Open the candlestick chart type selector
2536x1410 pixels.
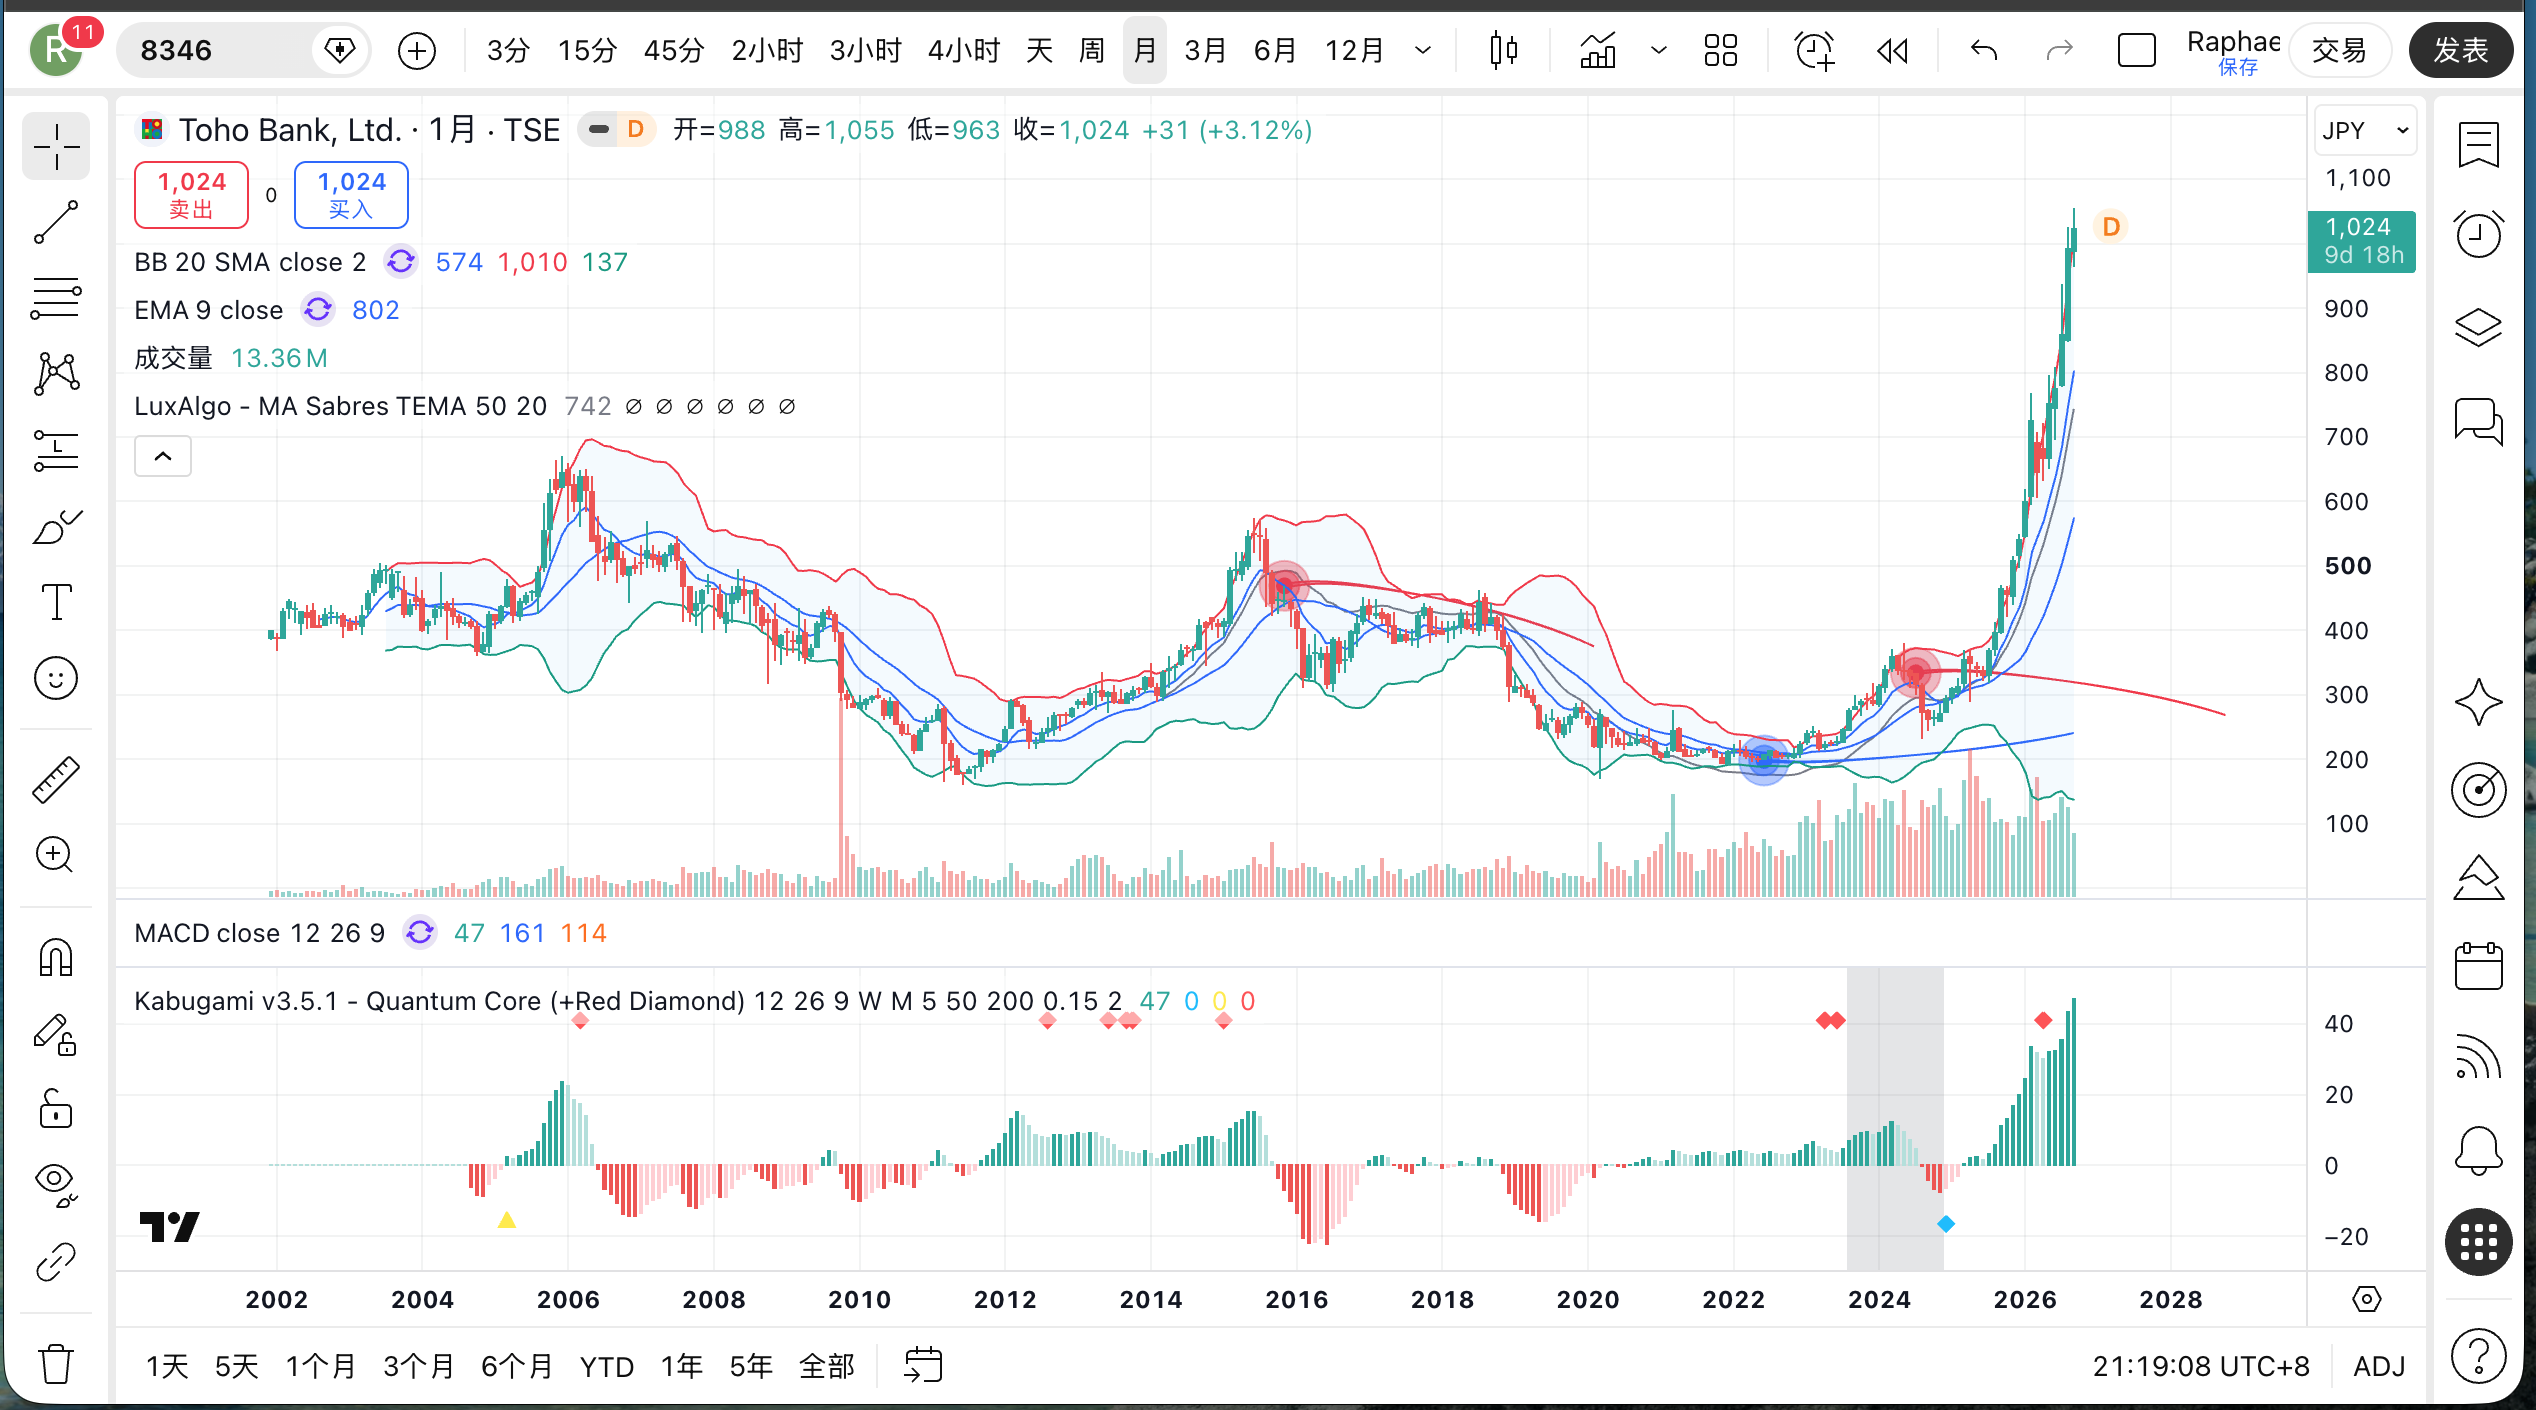click(1503, 50)
